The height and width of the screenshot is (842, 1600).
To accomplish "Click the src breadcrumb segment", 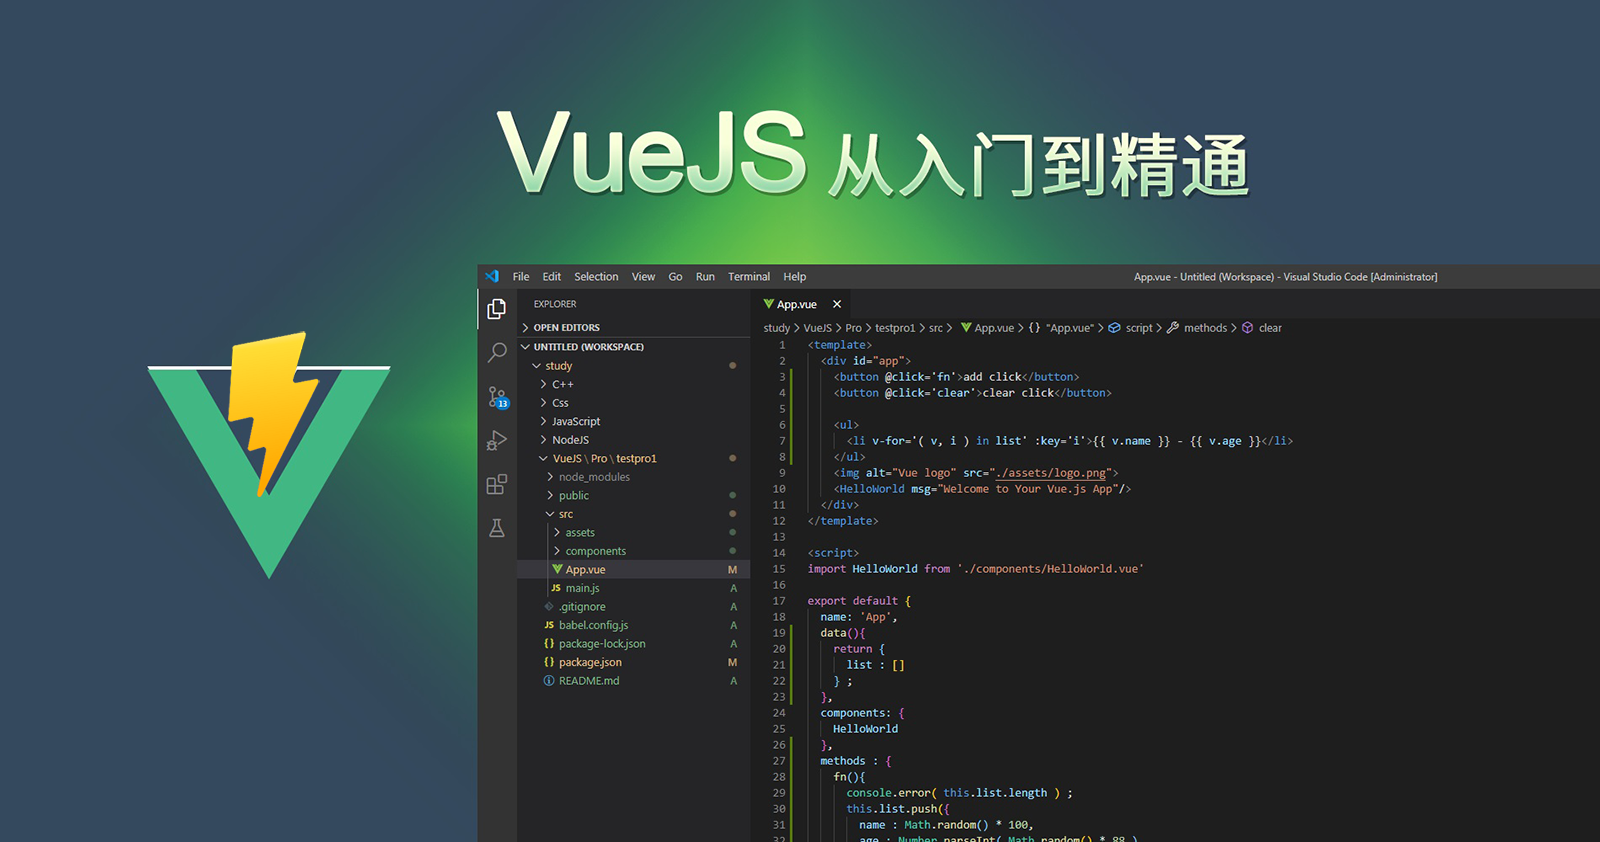I will (936, 328).
